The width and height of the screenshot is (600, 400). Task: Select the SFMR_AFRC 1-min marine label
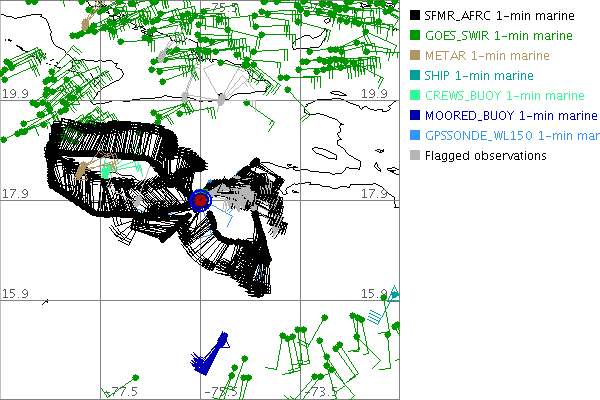498,16
